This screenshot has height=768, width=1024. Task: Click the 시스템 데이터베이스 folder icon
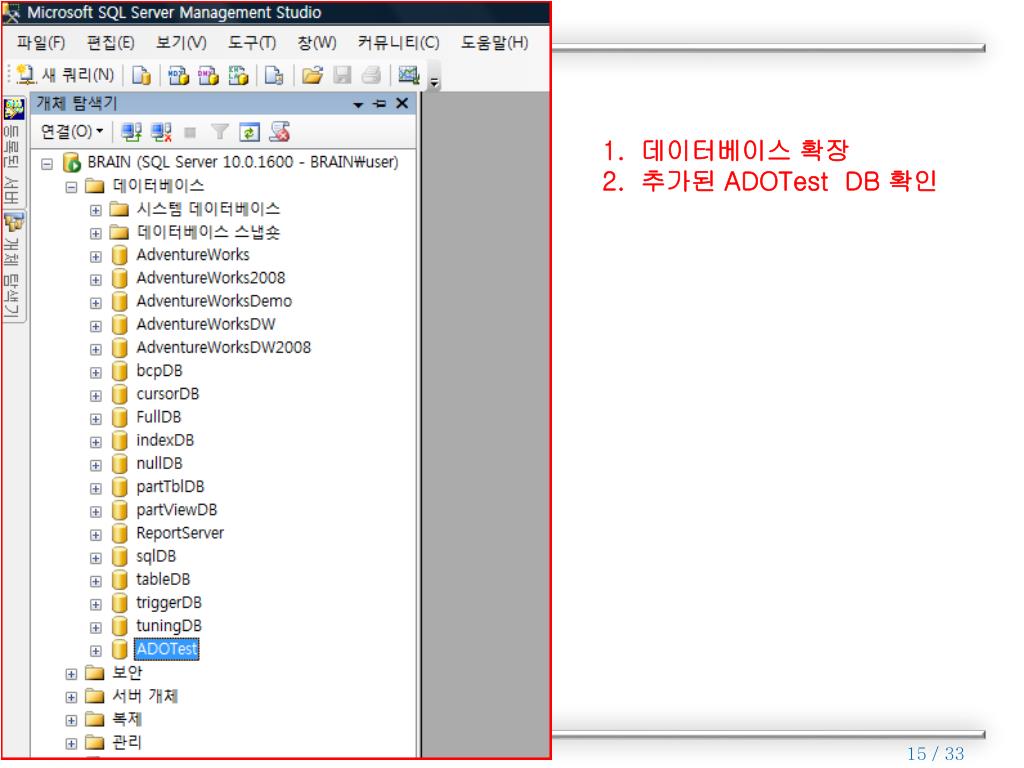click(119, 209)
